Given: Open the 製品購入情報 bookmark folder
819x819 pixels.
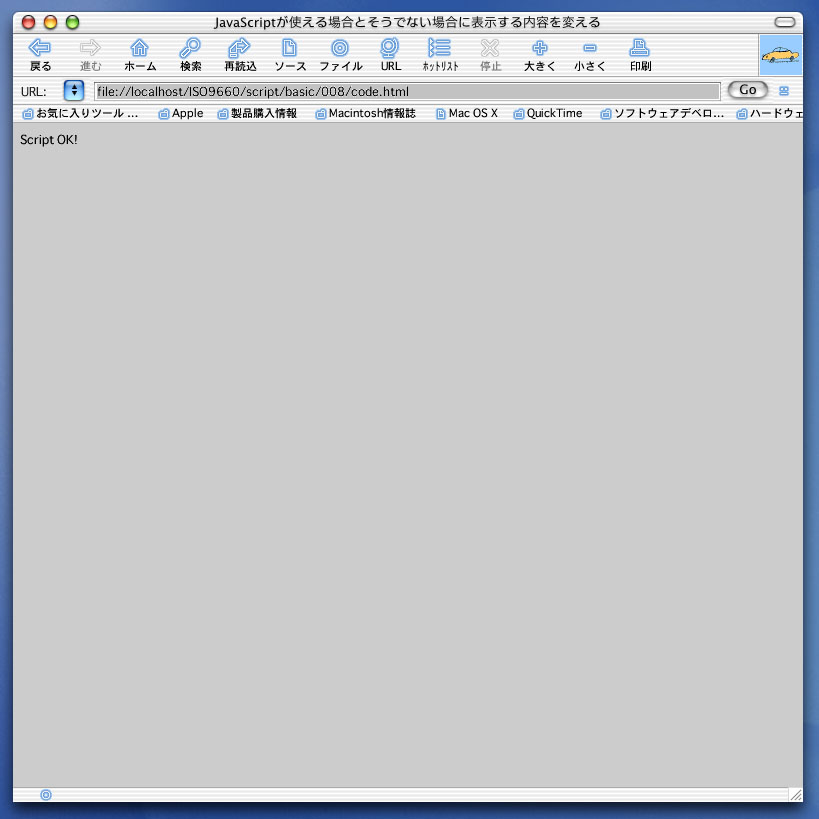Looking at the screenshot, I should pyautogui.click(x=257, y=113).
